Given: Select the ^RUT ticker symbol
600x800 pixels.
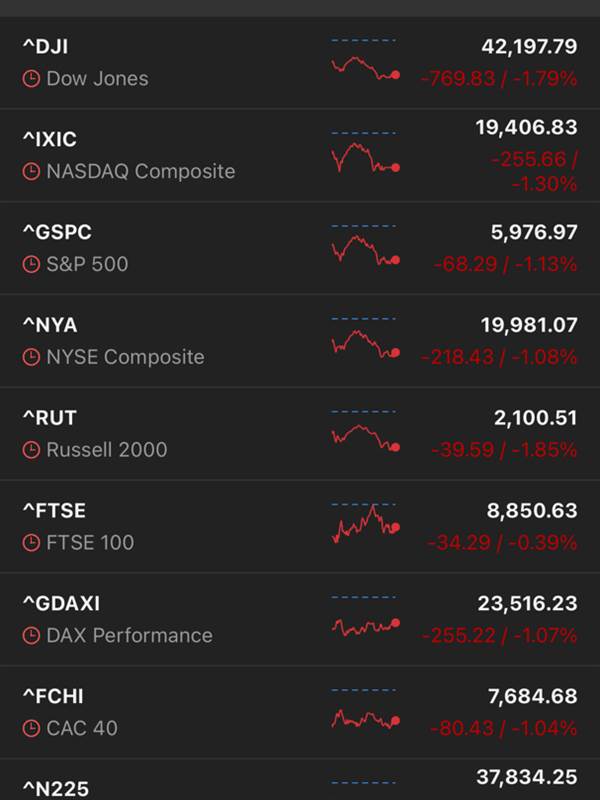Looking at the screenshot, I should pyautogui.click(x=49, y=418).
